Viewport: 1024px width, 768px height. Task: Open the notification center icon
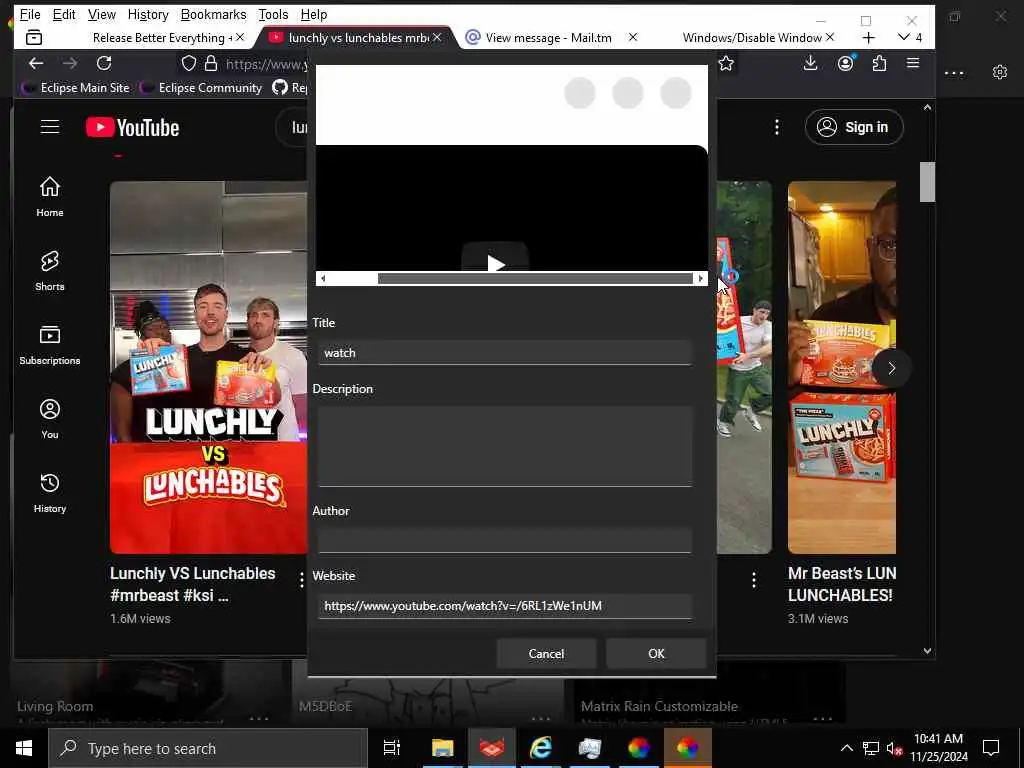[x=991, y=748]
